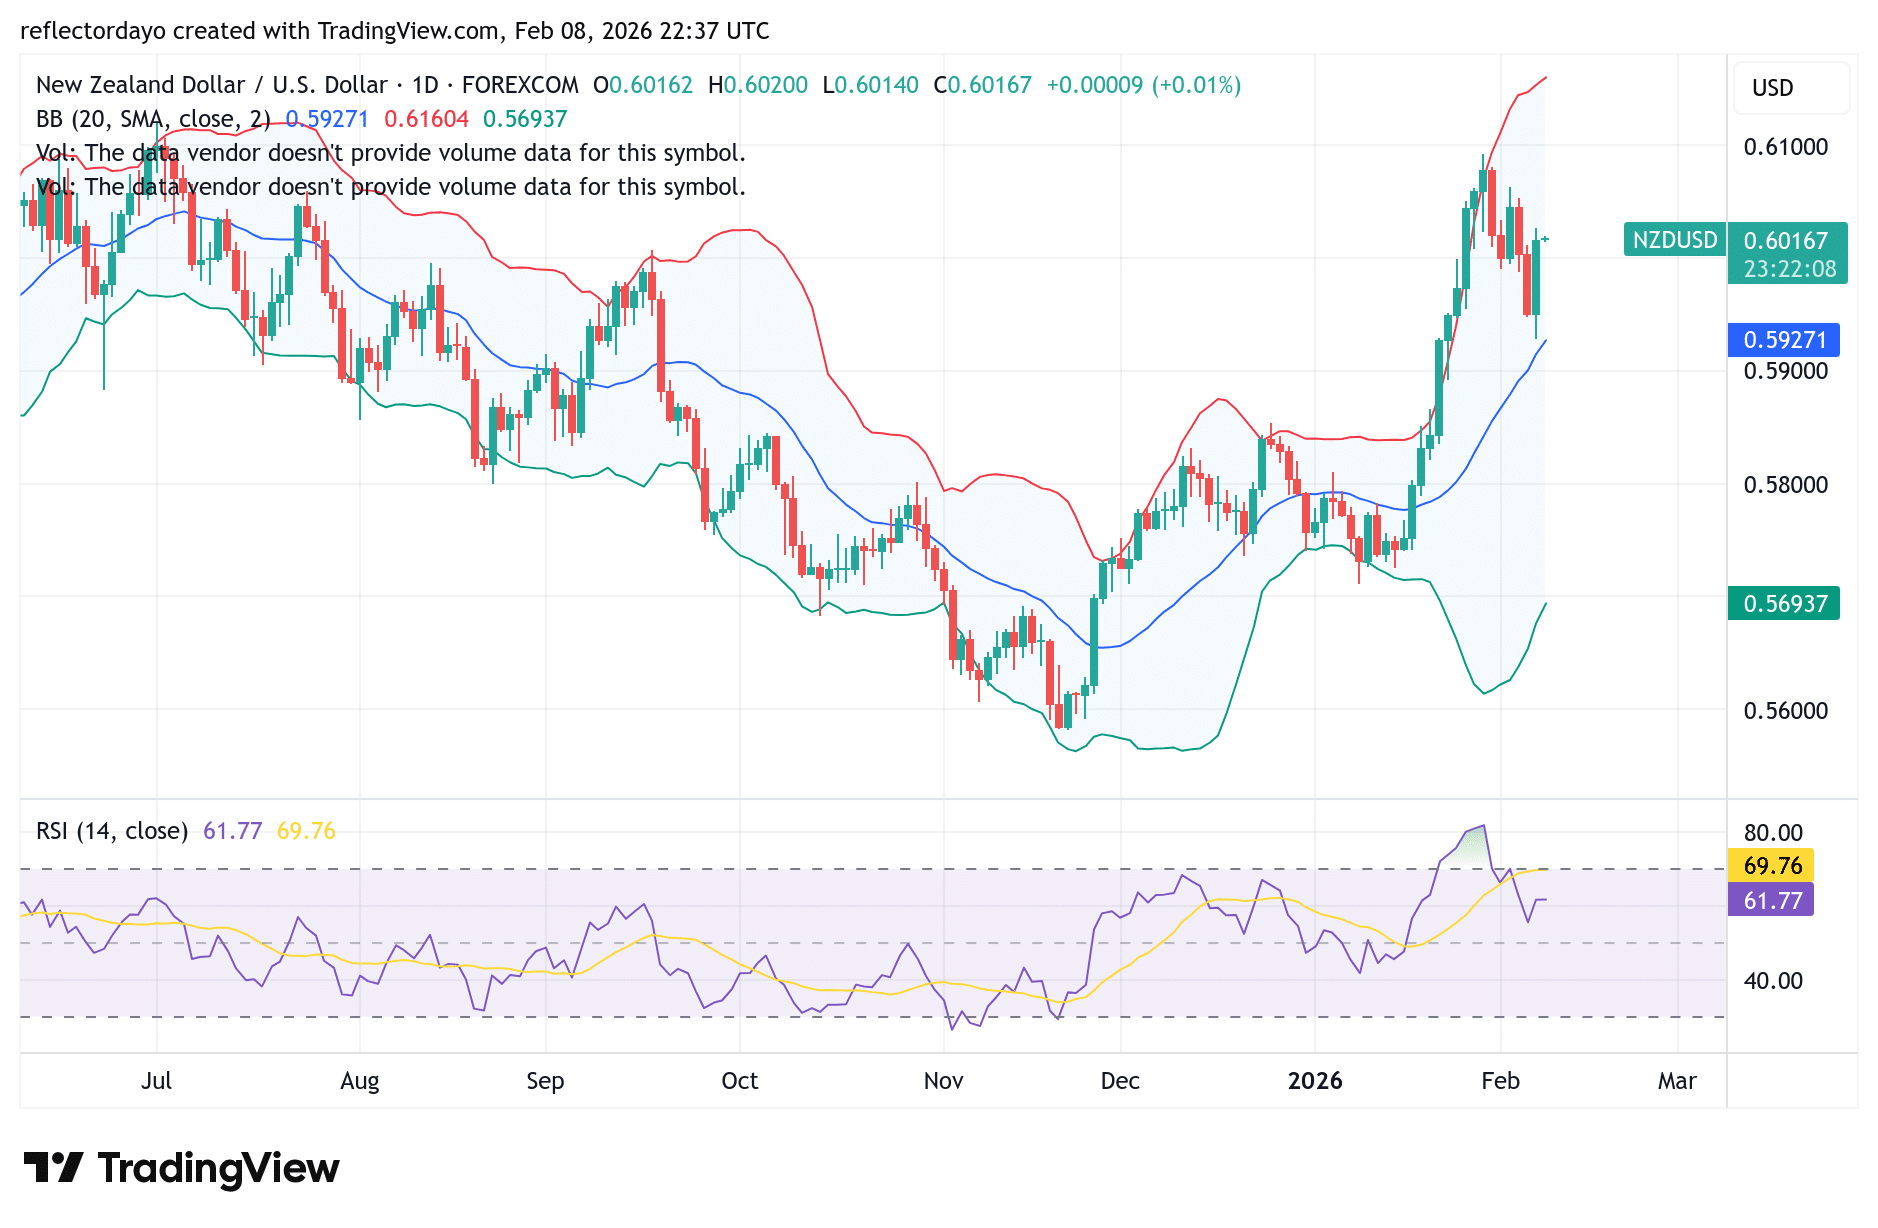Click the 2026 marker on the timeline
1878x1228 pixels.
point(1316,1081)
